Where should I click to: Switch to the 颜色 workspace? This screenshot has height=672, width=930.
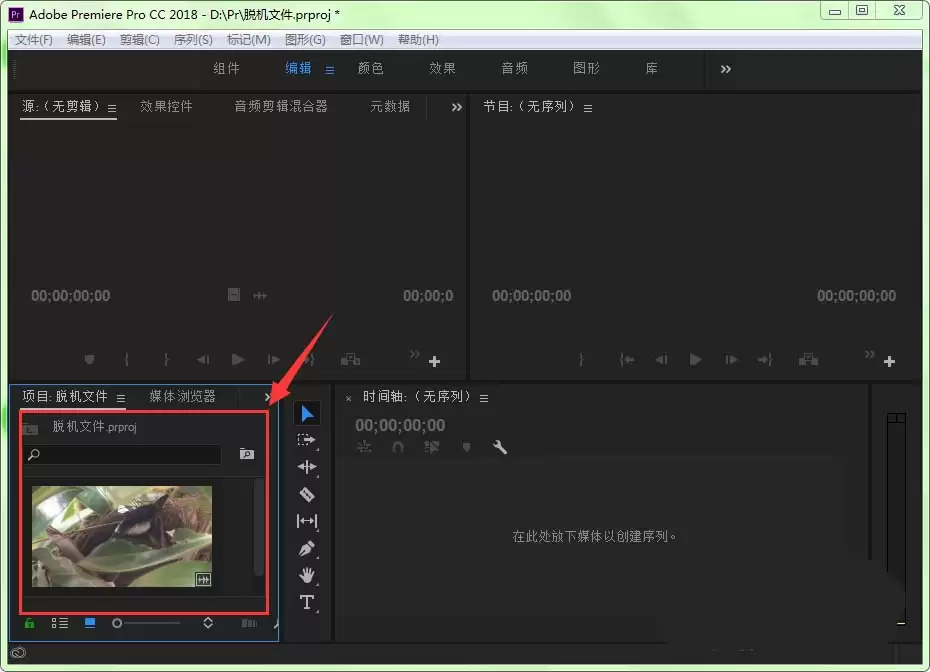coord(371,68)
